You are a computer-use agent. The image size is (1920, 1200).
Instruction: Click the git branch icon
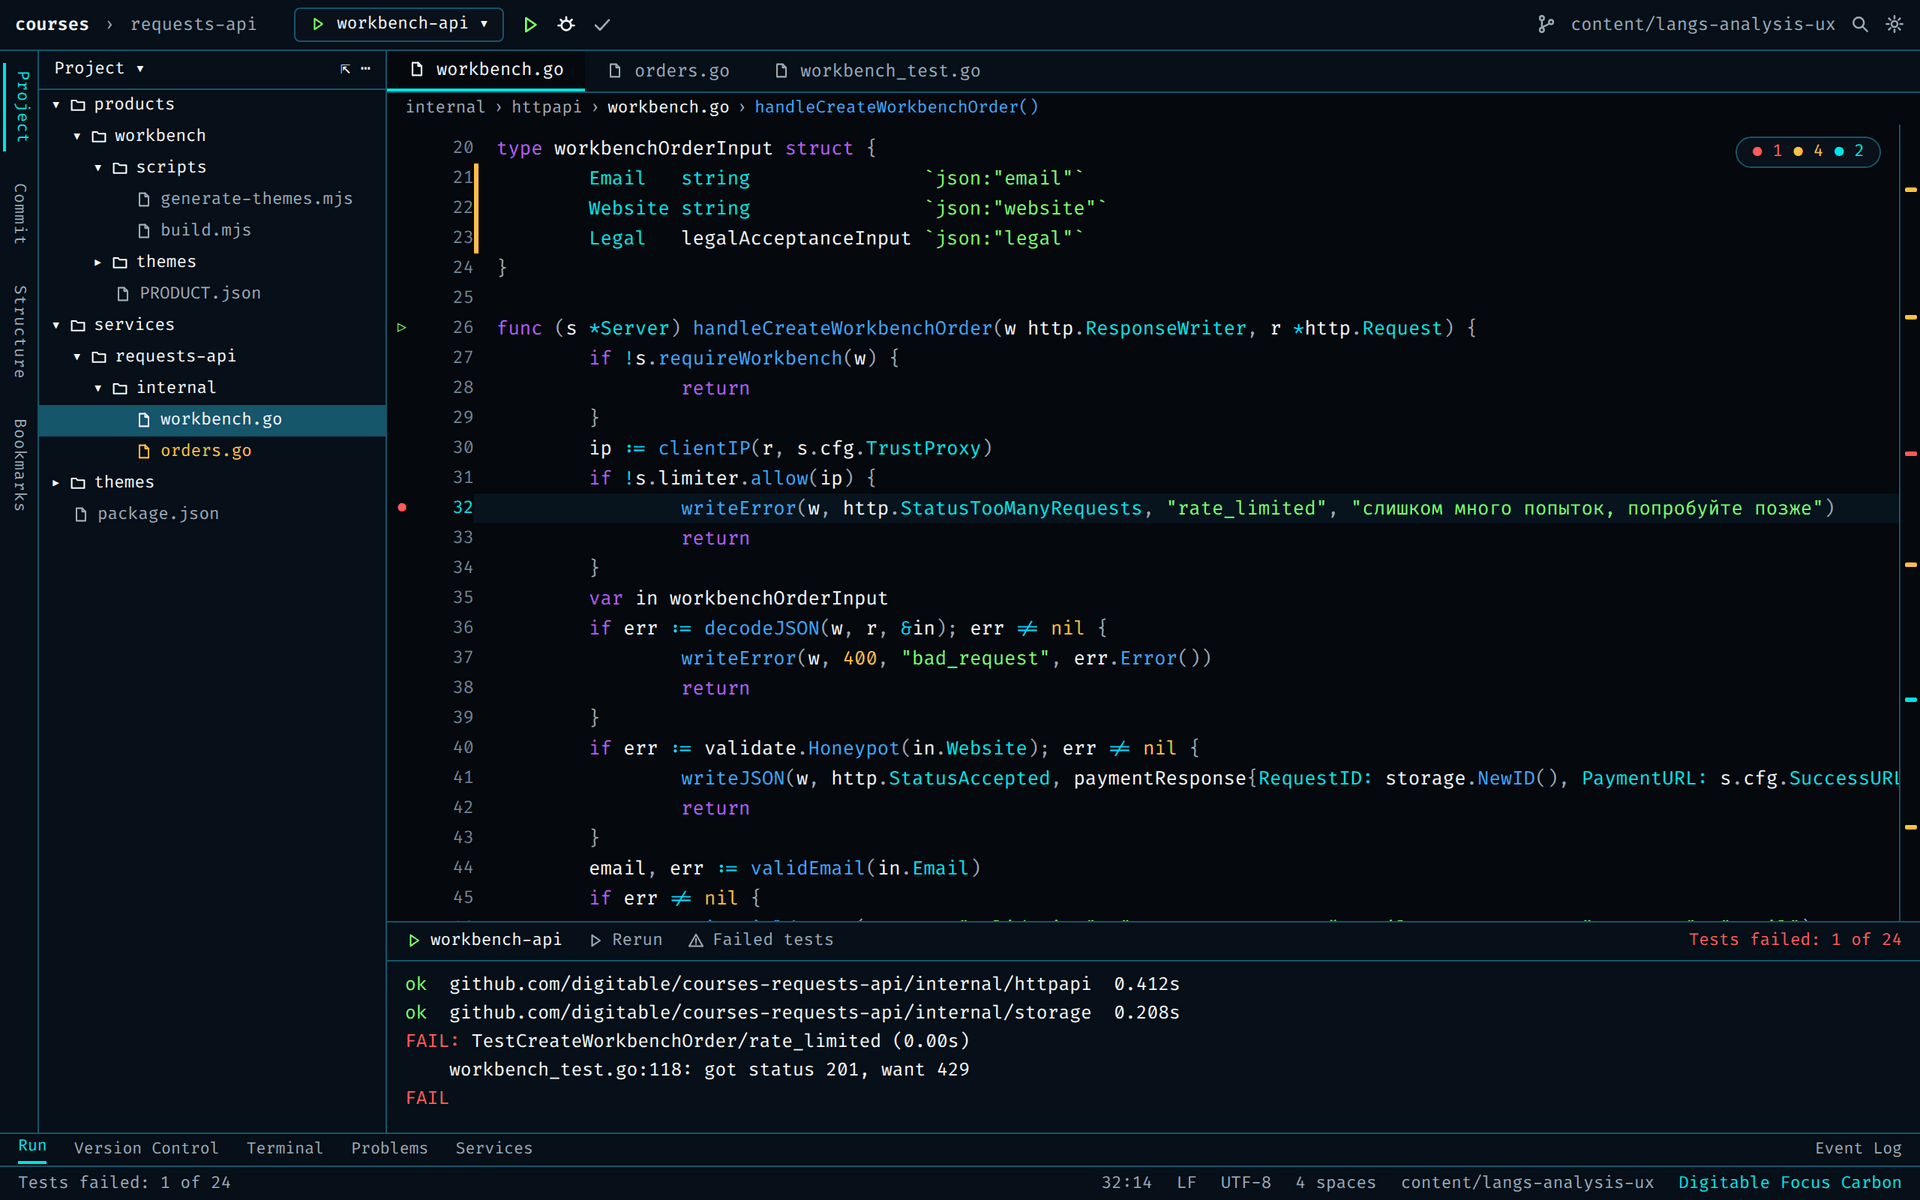1546,24
